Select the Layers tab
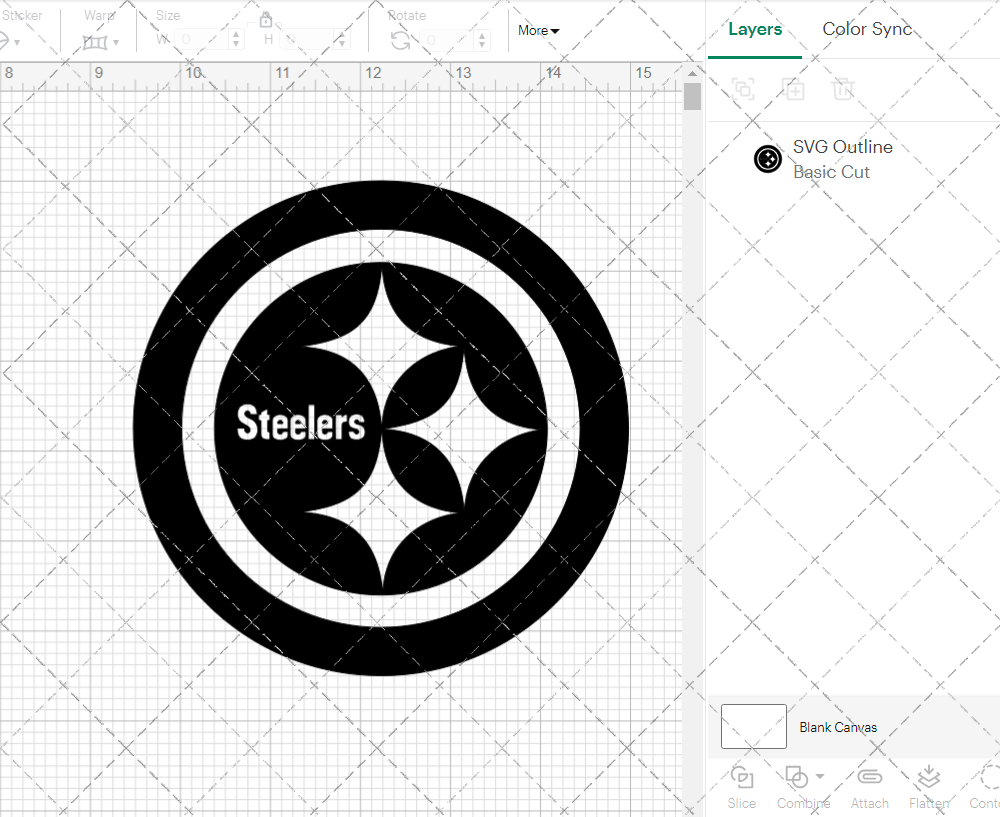Screen dimensions: 1000x817 tap(755, 29)
